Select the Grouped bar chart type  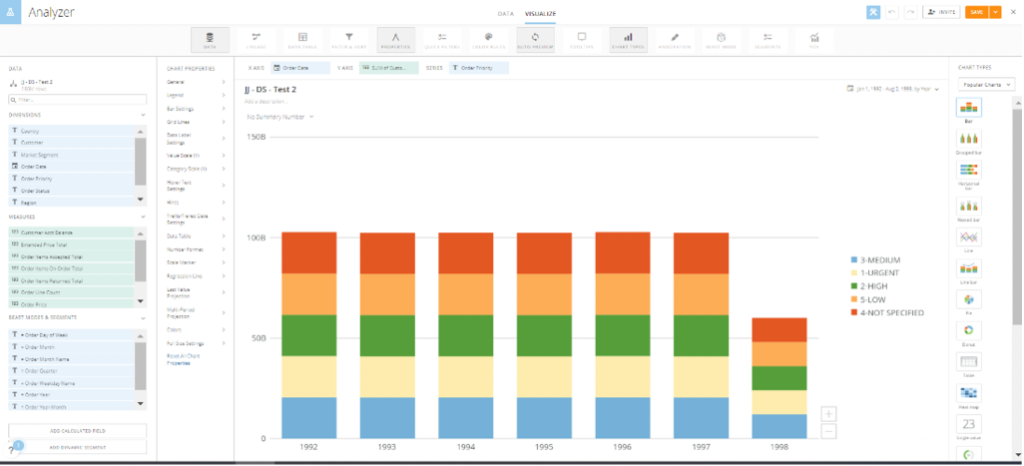(968, 139)
